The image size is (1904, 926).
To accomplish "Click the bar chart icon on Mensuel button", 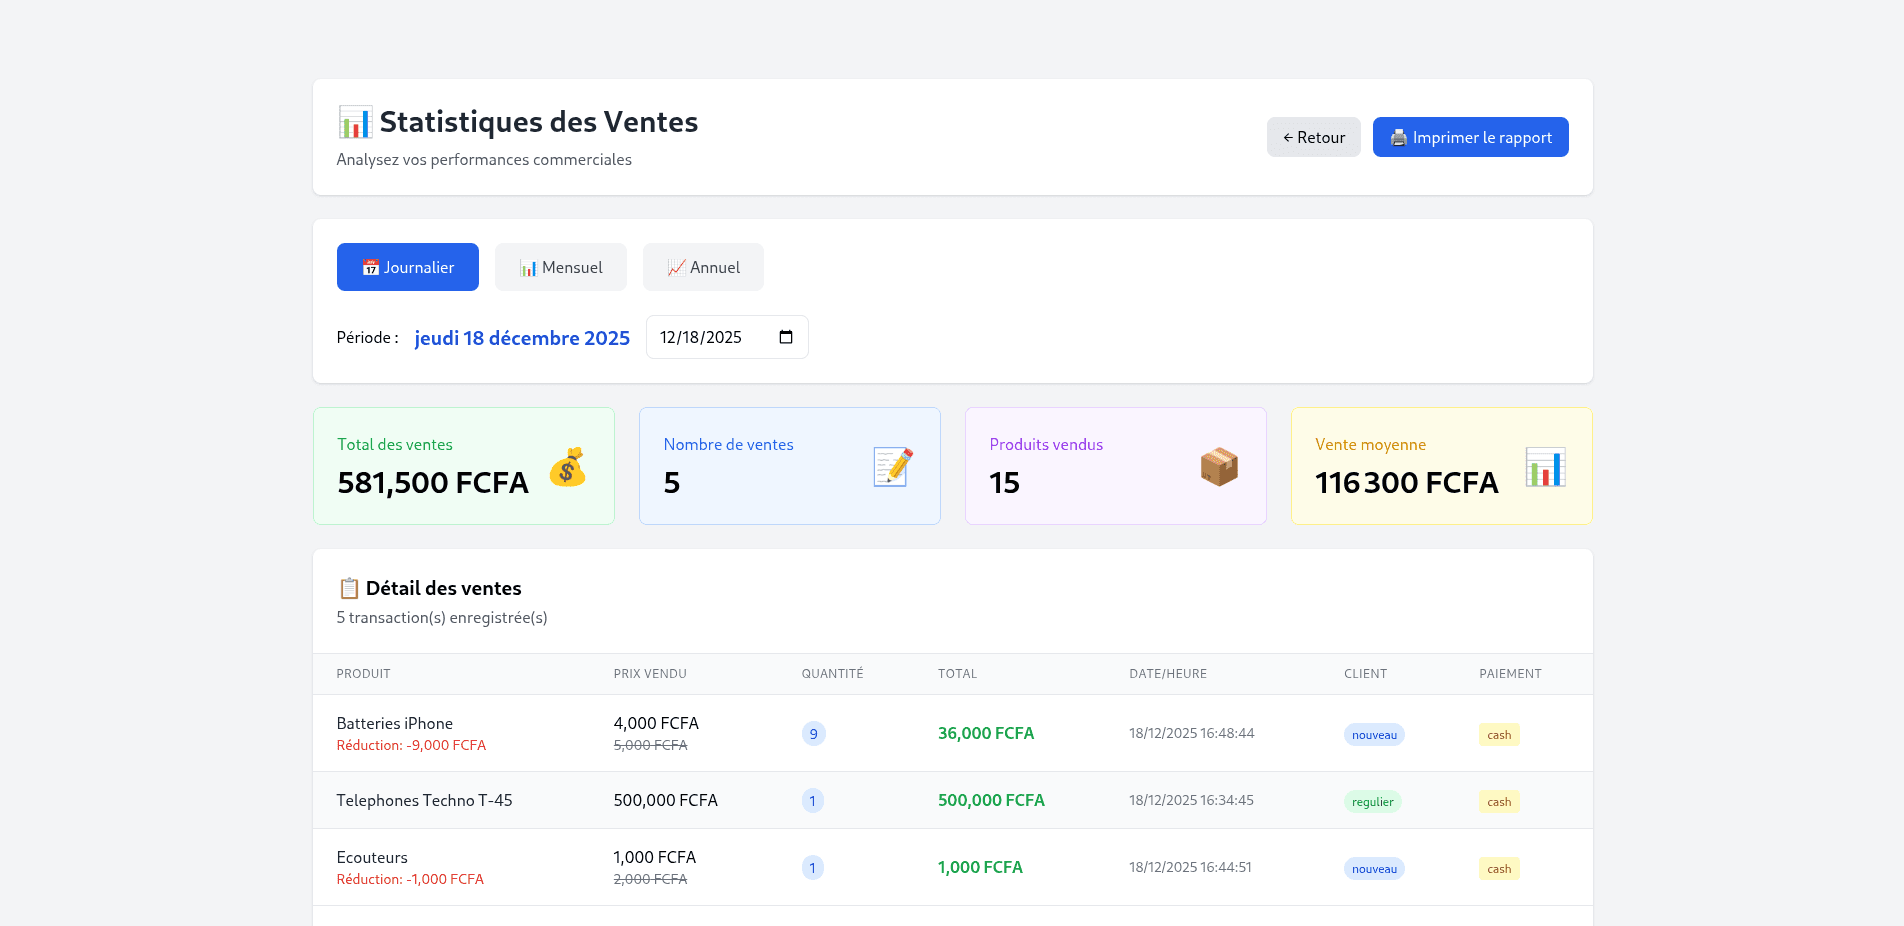I will (529, 267).
